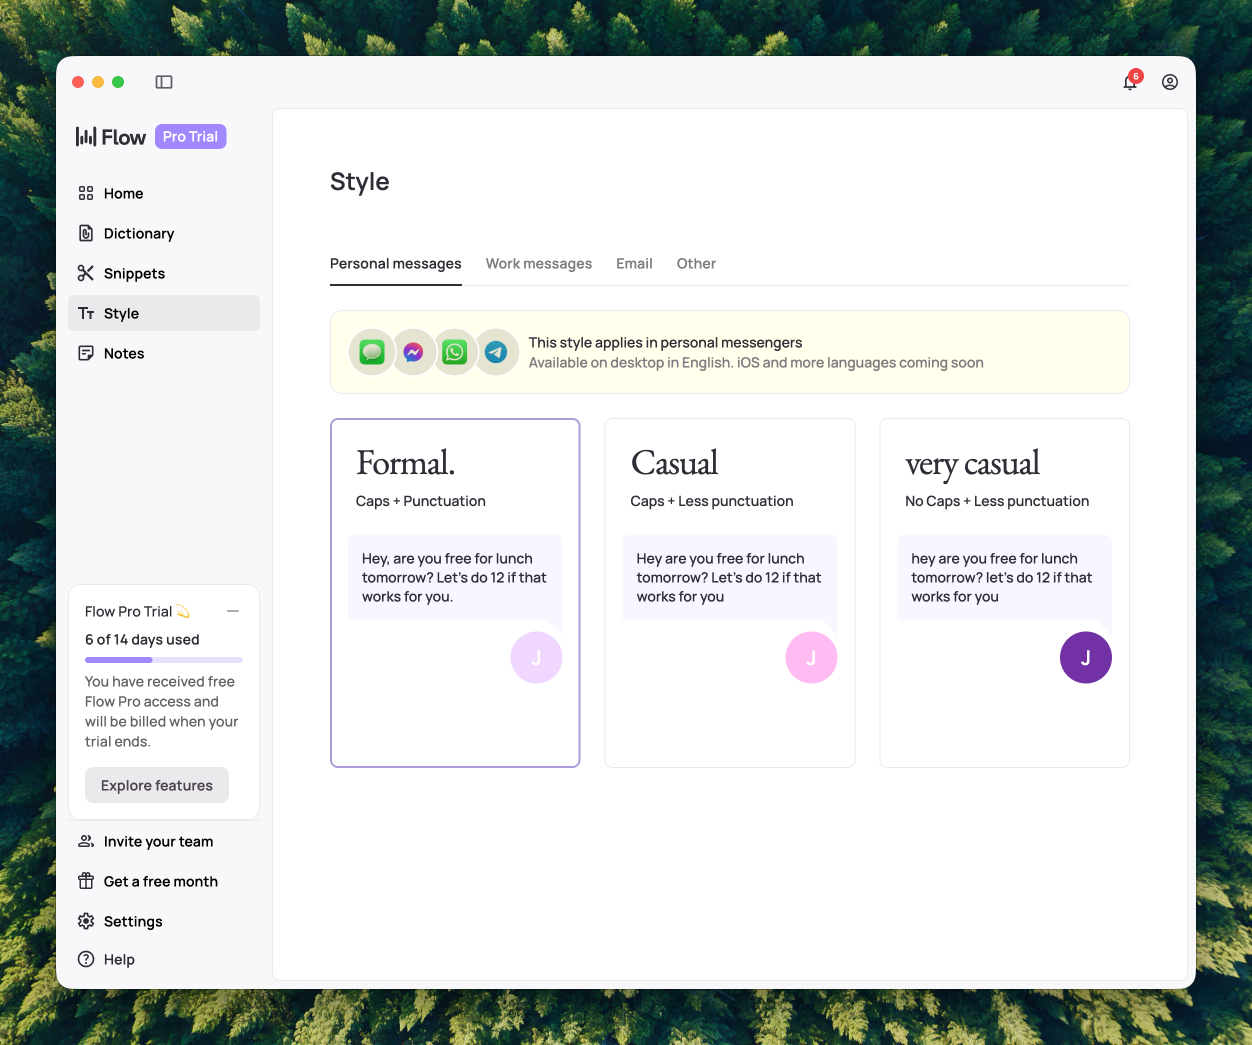Select the Formal style card

455,592
